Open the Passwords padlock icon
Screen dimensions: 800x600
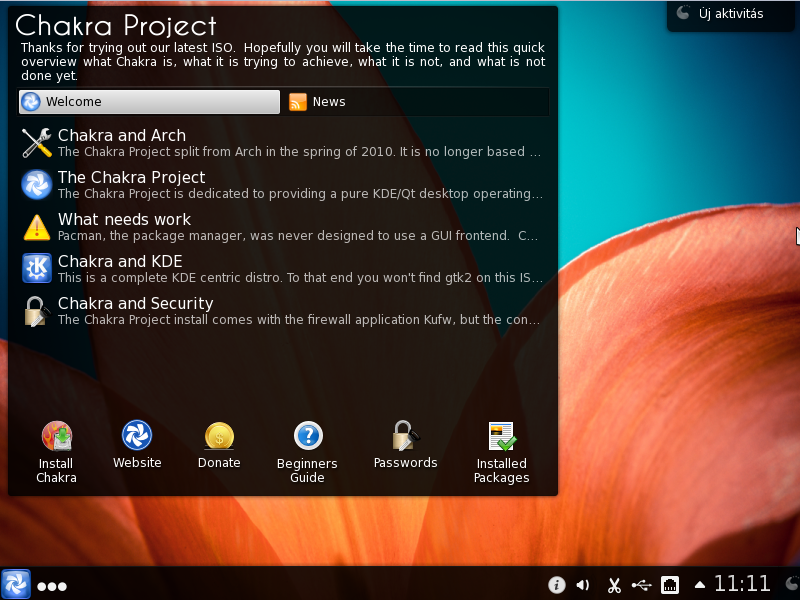coord(406,435)
